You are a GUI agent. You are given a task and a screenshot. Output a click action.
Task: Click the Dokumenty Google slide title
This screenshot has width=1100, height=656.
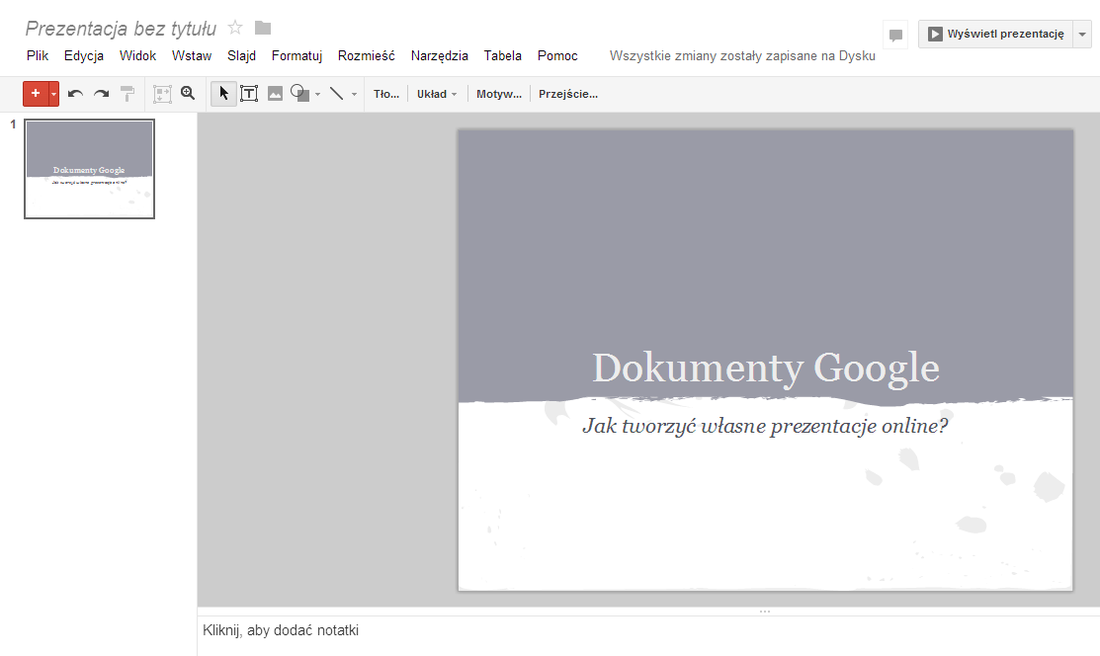[765, 367]
